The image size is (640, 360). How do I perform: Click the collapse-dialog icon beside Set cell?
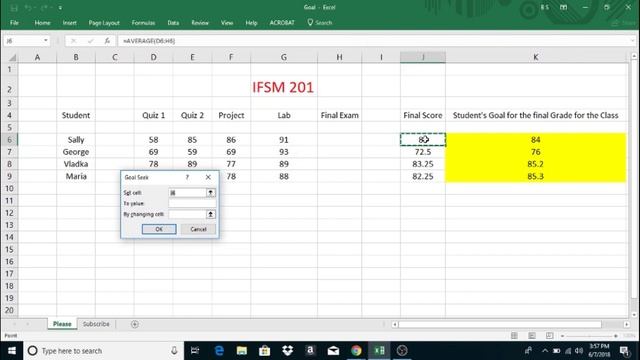(211, 193)
